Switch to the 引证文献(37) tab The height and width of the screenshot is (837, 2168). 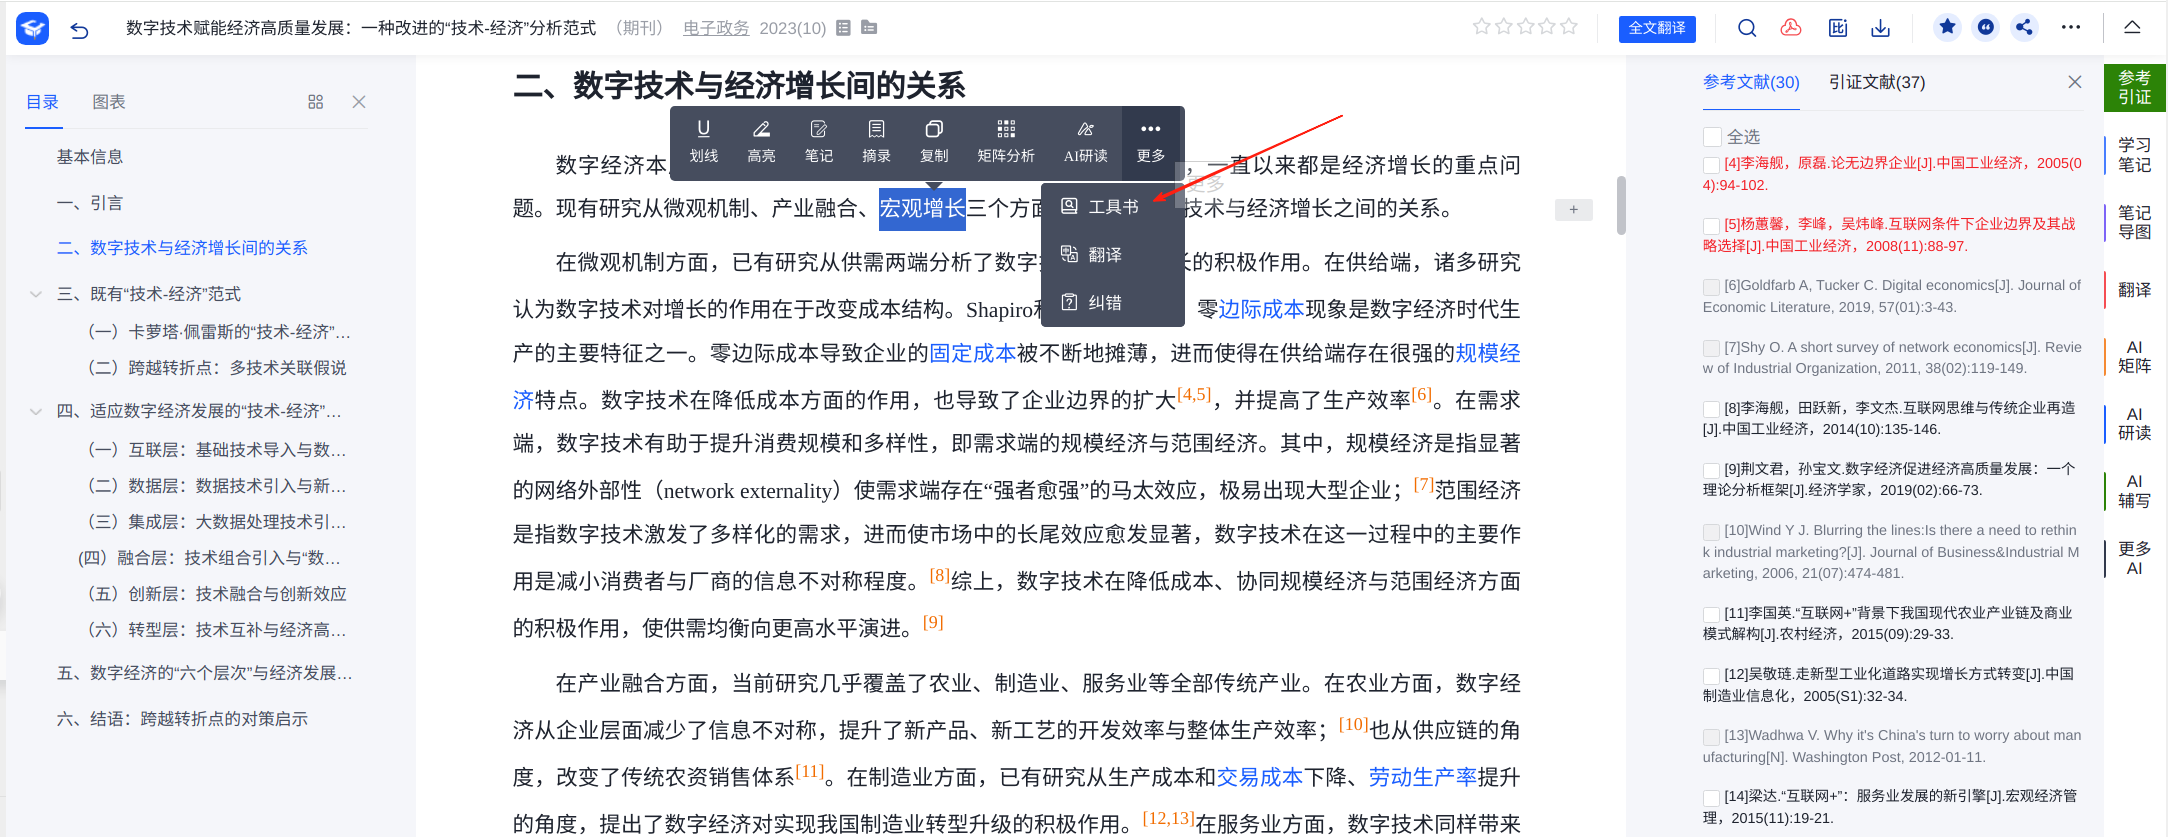pos(1876,82)
